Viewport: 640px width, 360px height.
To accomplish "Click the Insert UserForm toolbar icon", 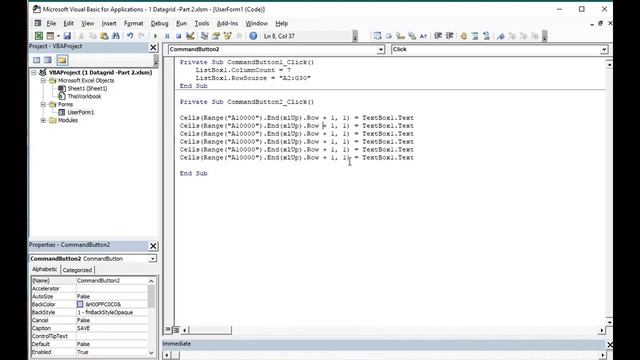I will pyautogui.click(x=50, y=36).
